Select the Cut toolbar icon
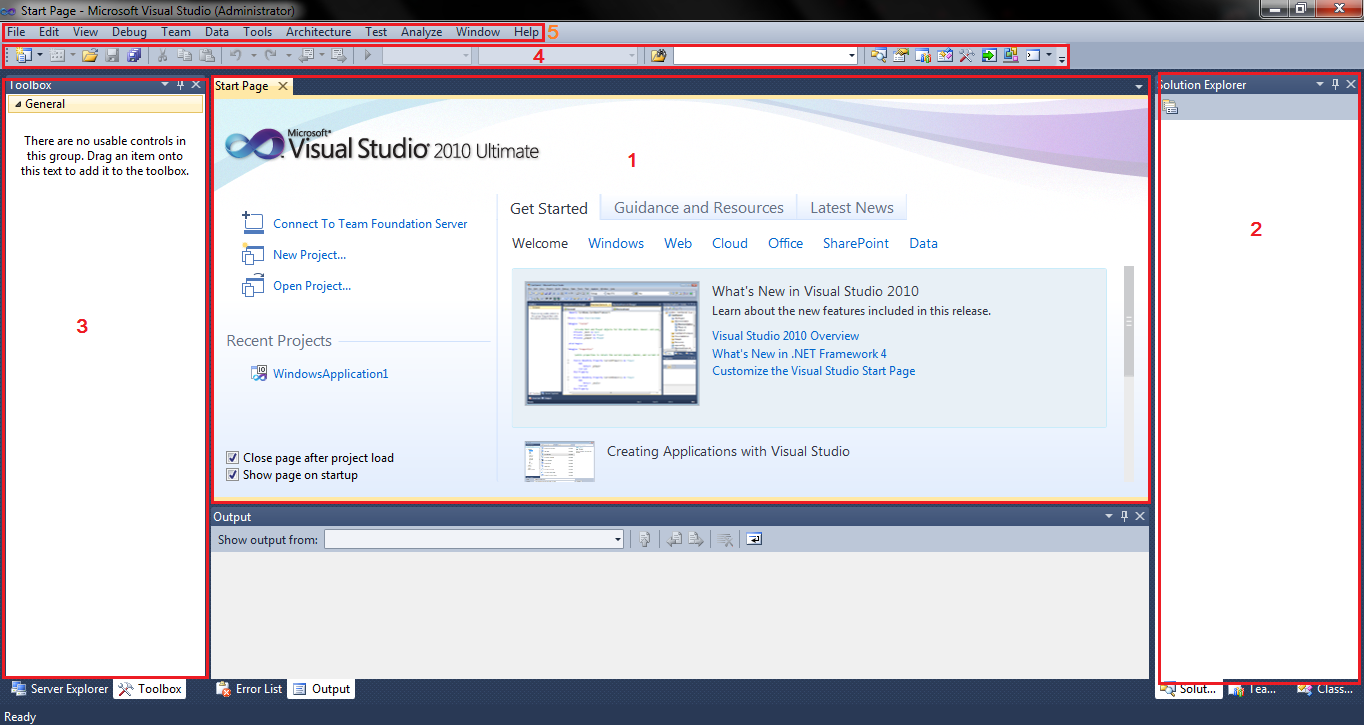This screenshot has height=725, width=1364. (163, 55)
